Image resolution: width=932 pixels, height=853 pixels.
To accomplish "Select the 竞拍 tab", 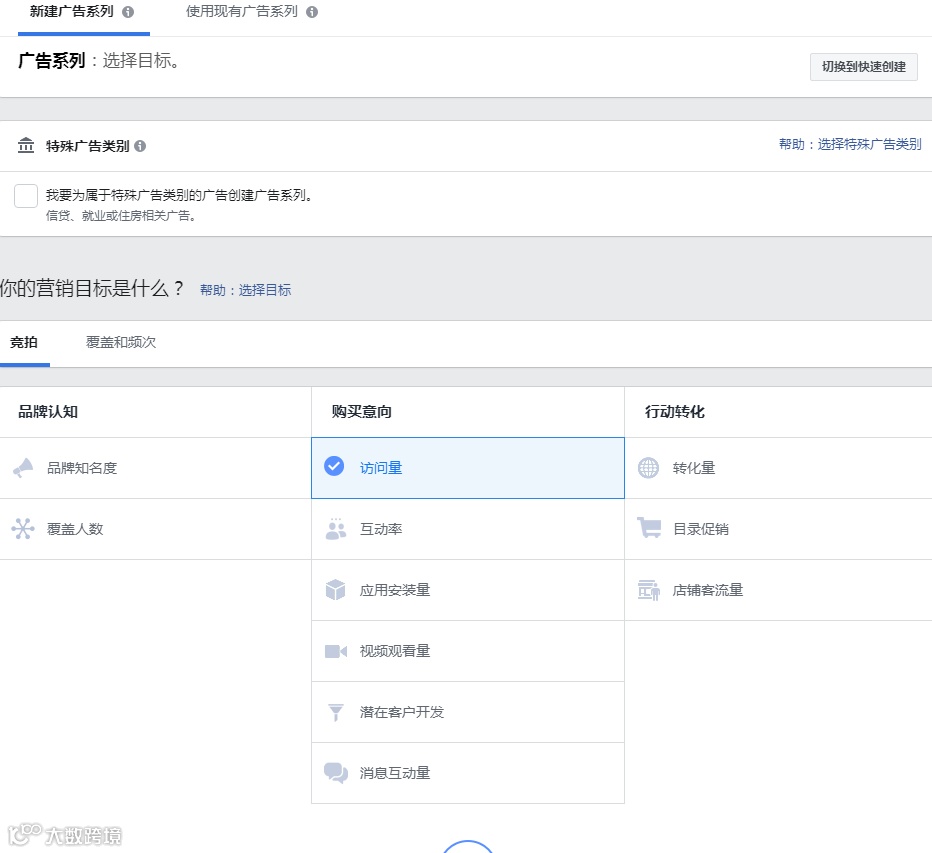I will (x=24, y=342).
